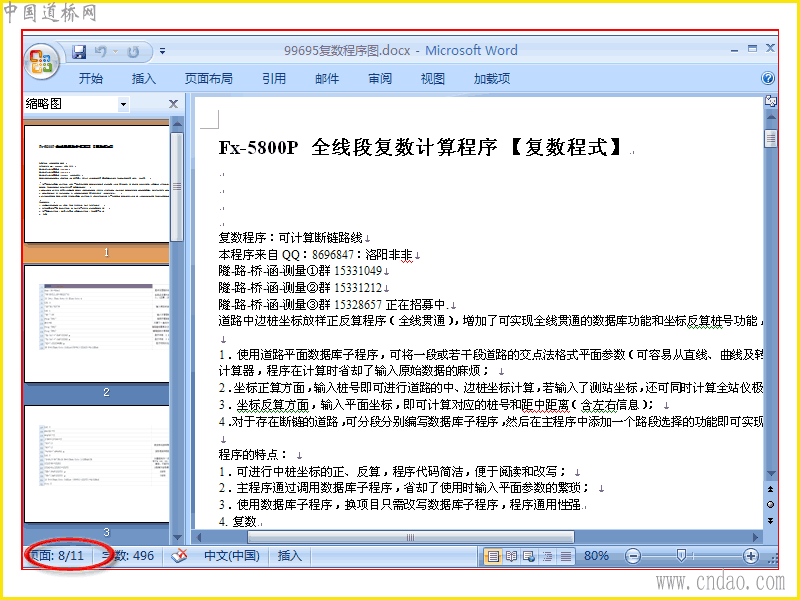Click the Undo dropdown arrow
This screenshot has height=600, width=800.
pos(115,52)
